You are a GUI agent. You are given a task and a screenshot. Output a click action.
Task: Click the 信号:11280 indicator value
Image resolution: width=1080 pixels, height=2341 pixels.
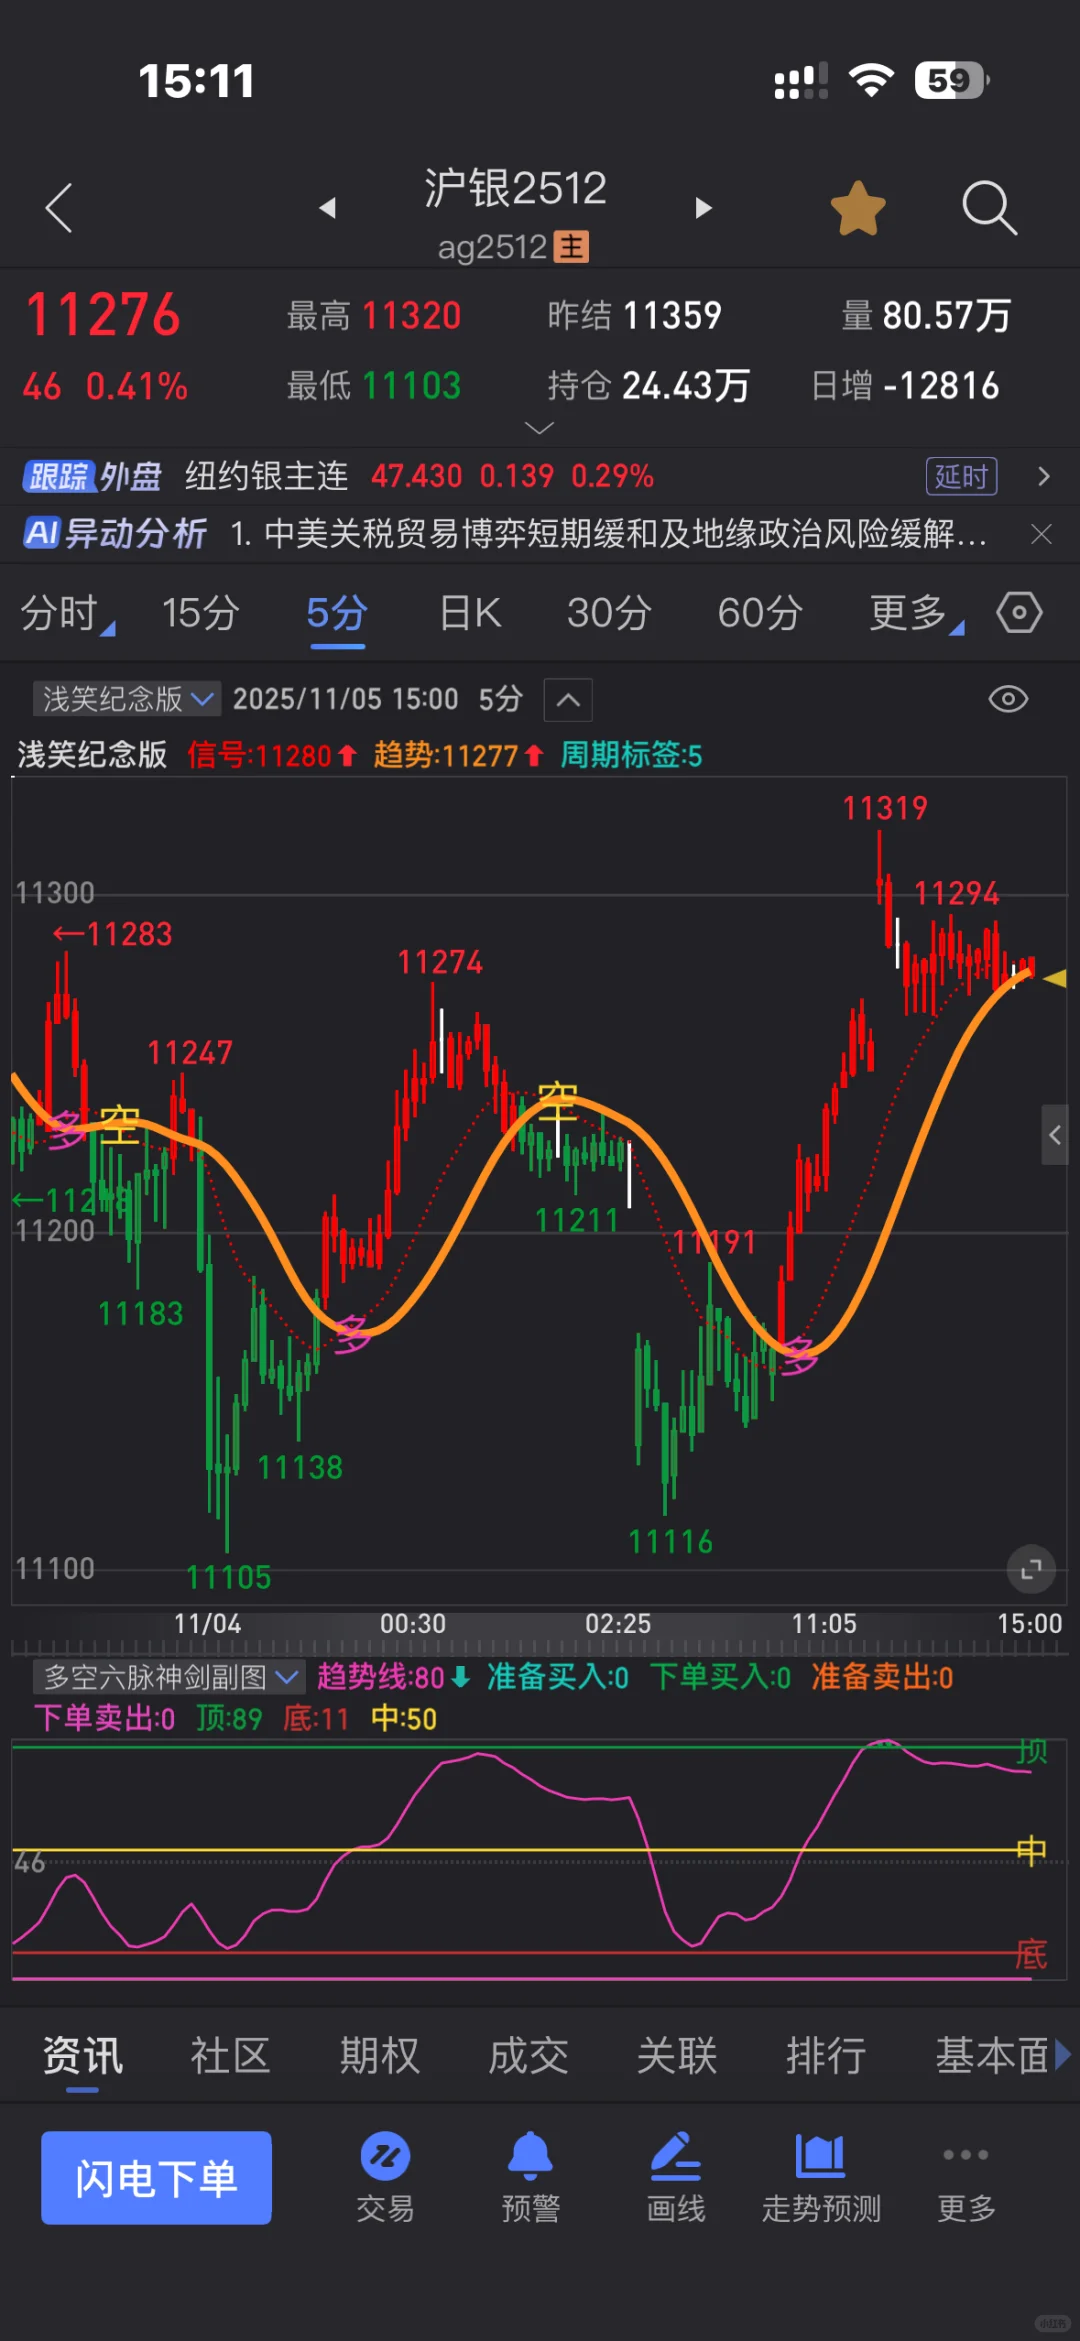coord(271,755)
